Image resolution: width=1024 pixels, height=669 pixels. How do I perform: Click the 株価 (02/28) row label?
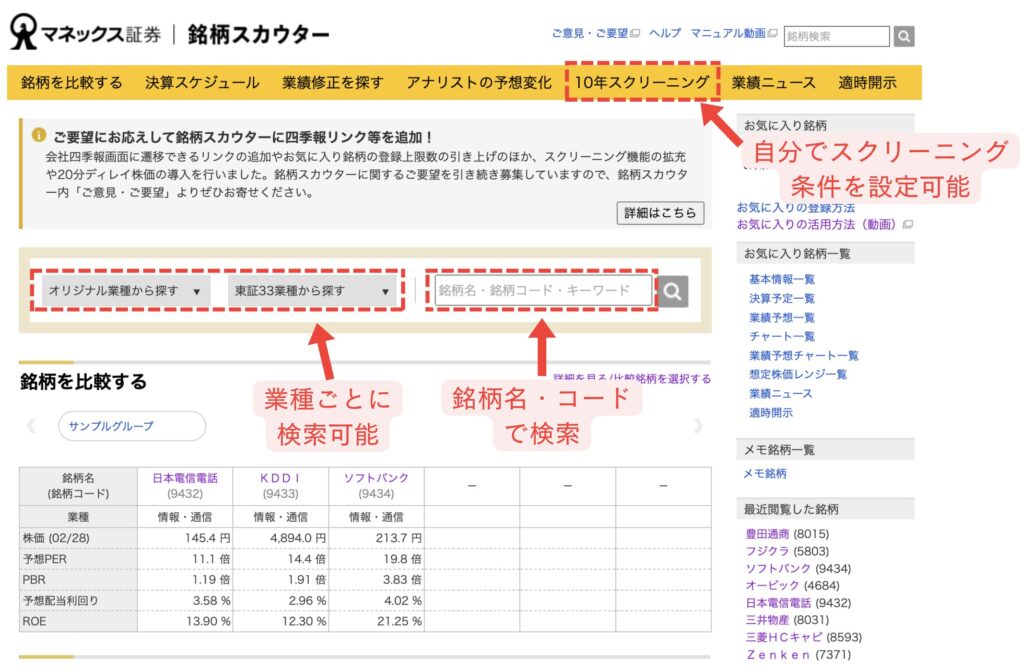point(56,538)
